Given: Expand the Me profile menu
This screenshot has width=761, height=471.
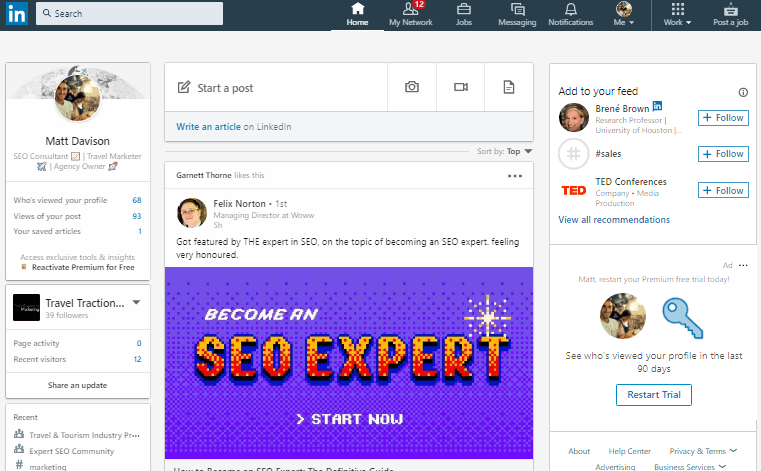Looking at the screenshot, I should (624, 15).
